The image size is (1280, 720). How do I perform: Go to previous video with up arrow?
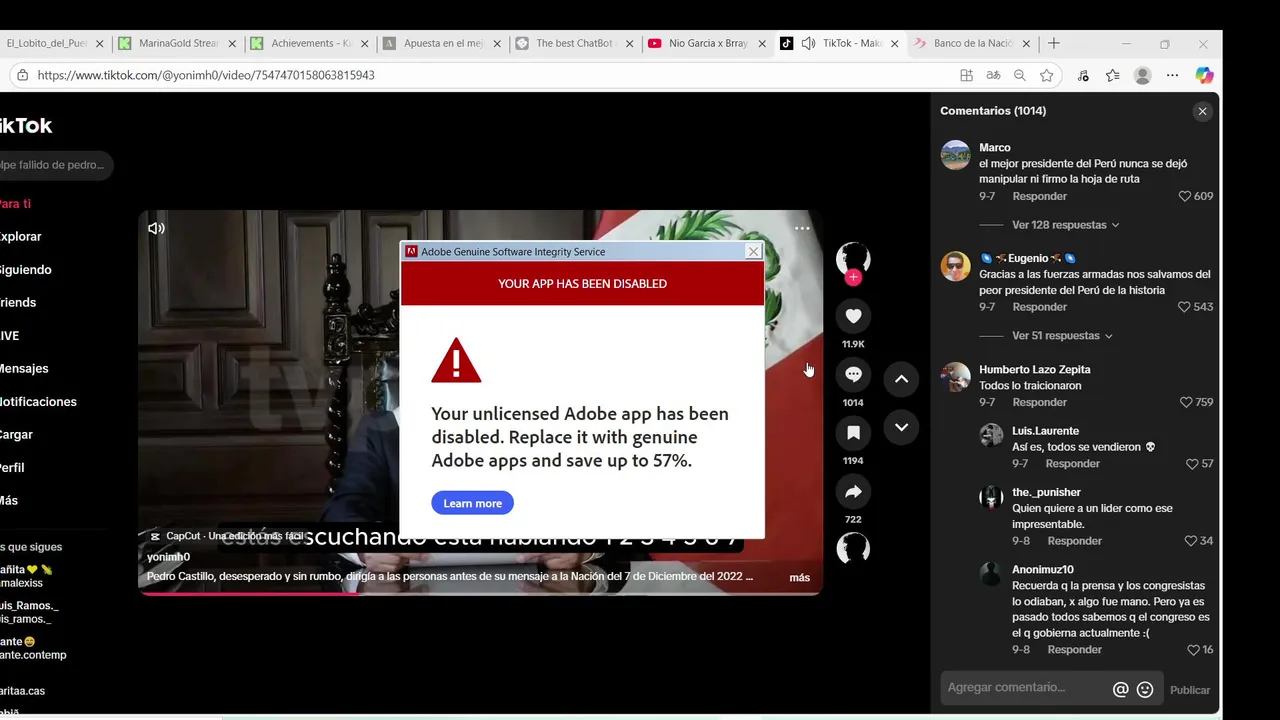click(901, 379)
